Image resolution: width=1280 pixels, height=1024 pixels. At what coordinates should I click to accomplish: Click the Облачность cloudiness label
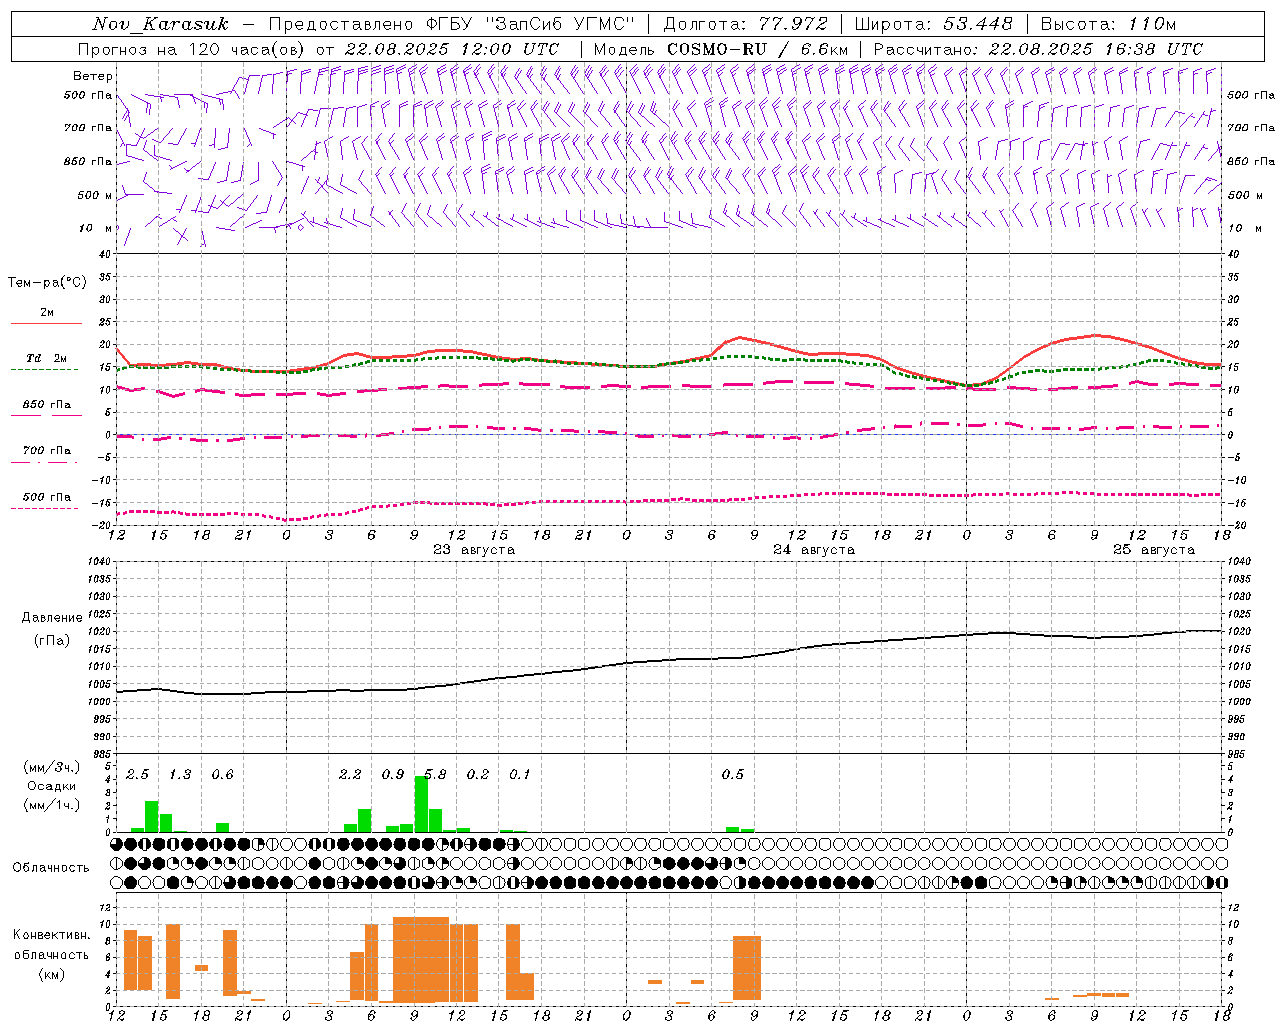pyautogui.click(x=50, y=867)
